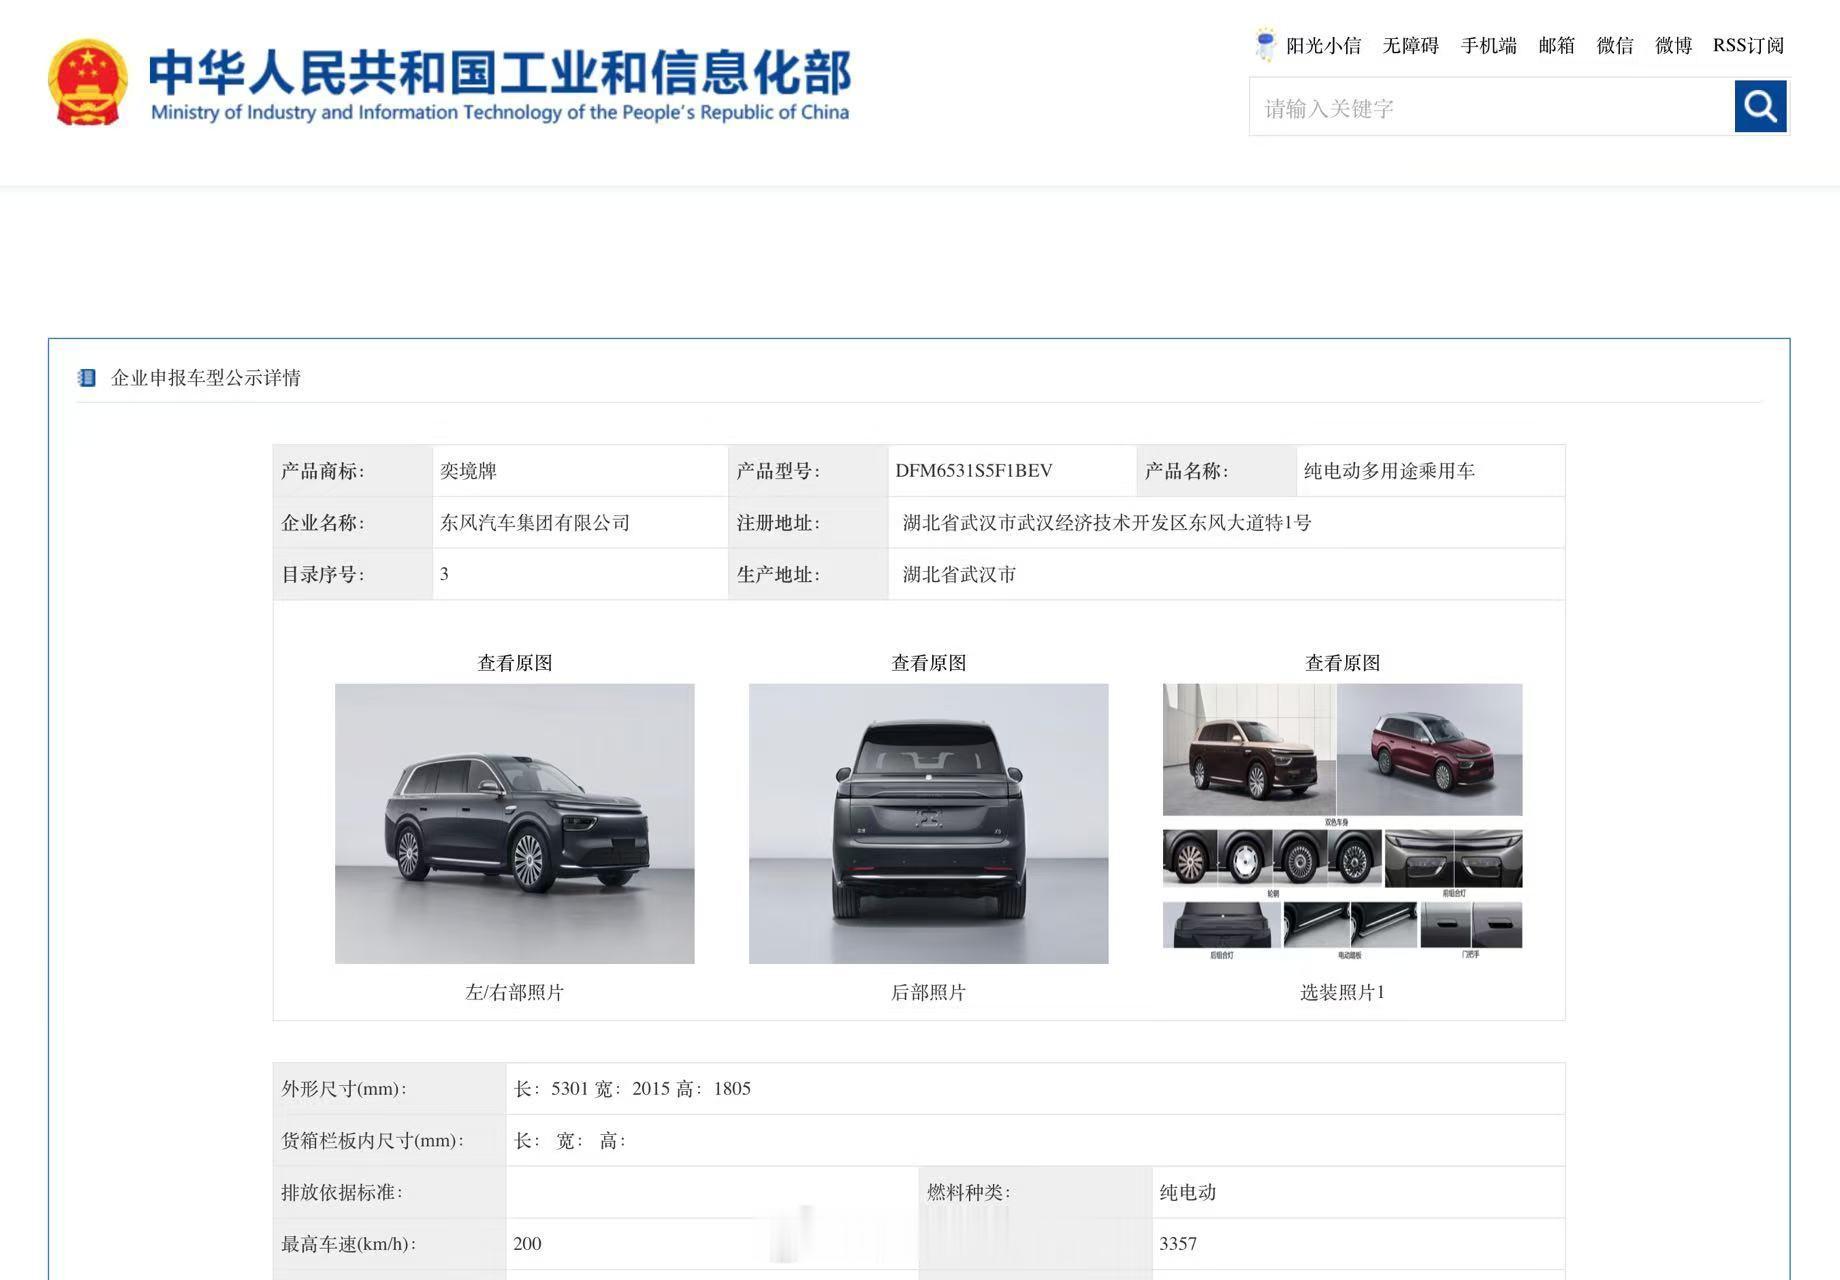Open the 无障碍 accessibility link

coord(1410,45)
